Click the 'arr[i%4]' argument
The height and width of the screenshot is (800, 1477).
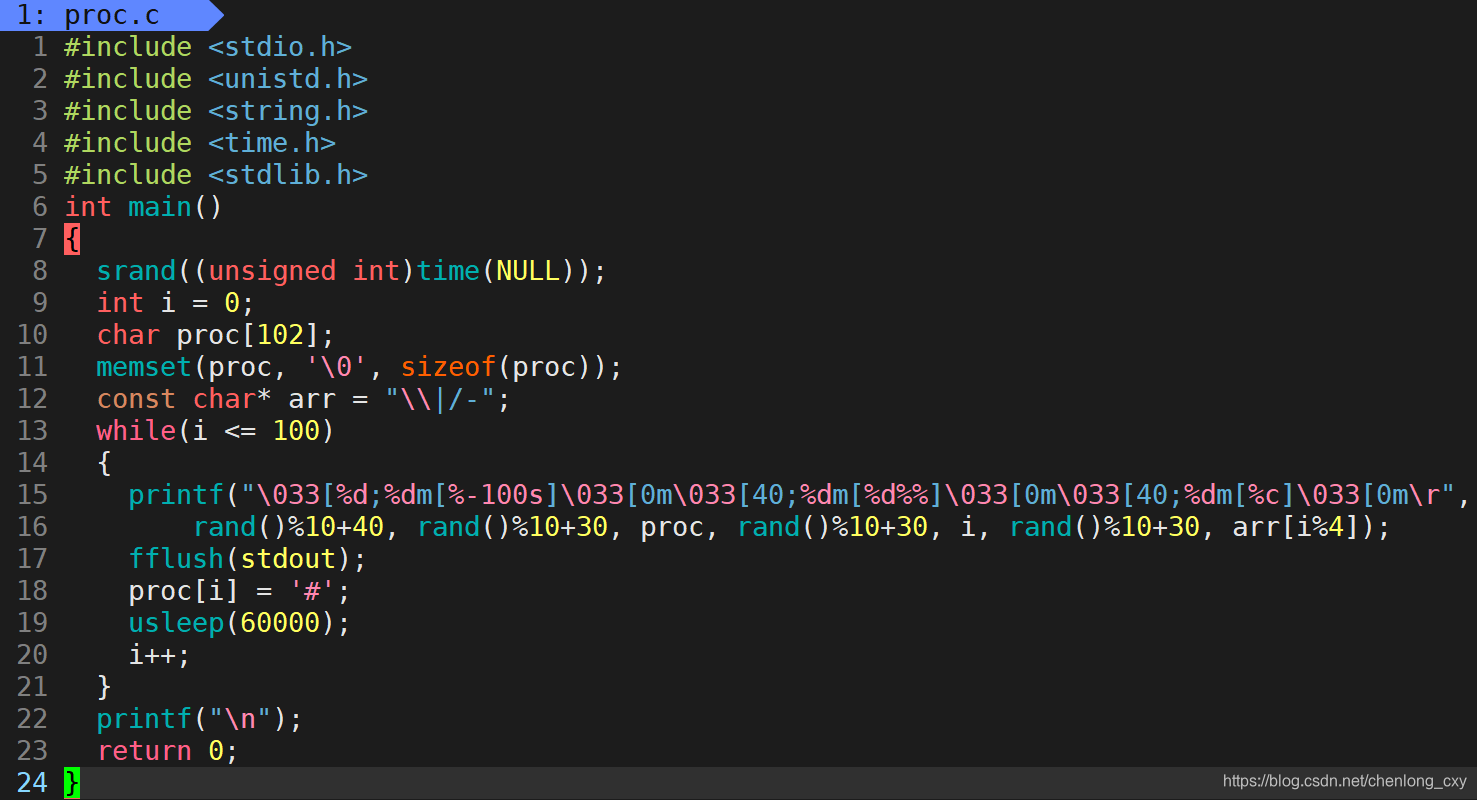click(1296, 527)
